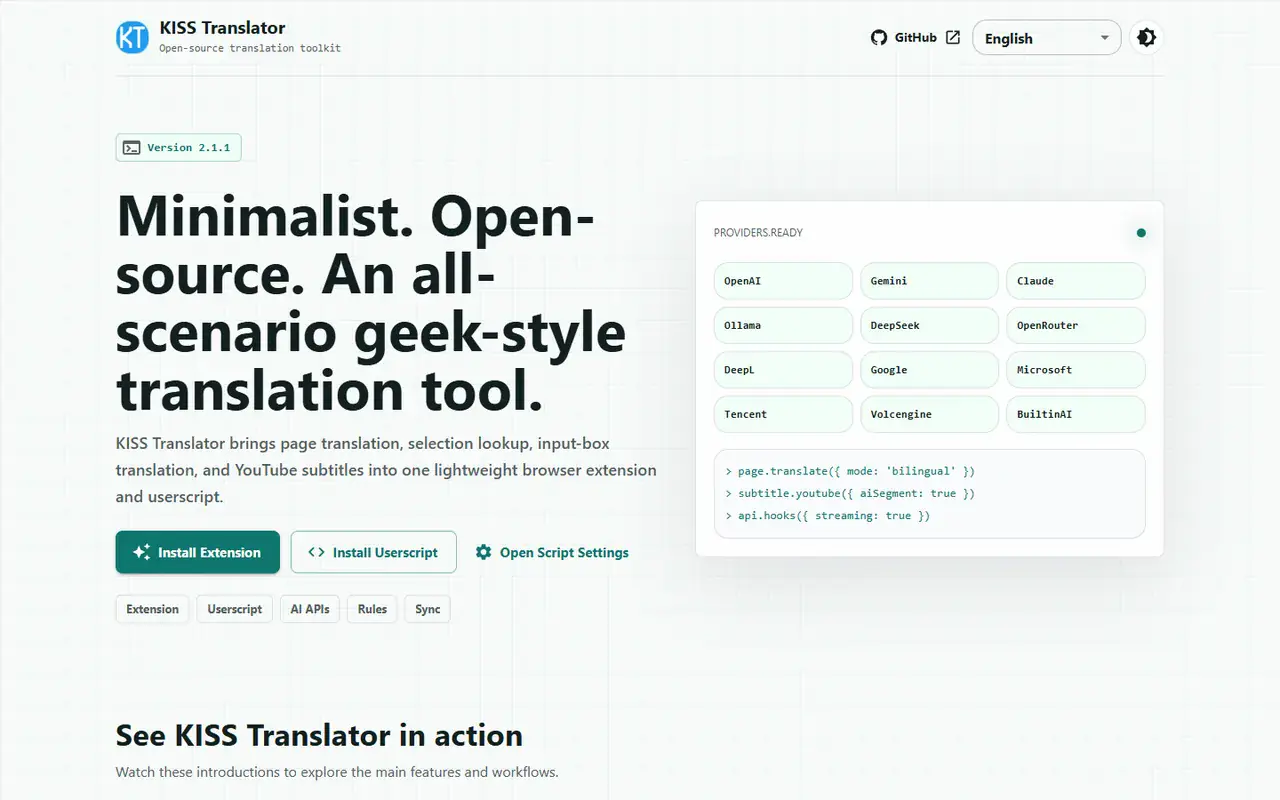The image size is (1280, 800).
Task: Click the Gemini provider chip
Action: (x=929, y=281)
